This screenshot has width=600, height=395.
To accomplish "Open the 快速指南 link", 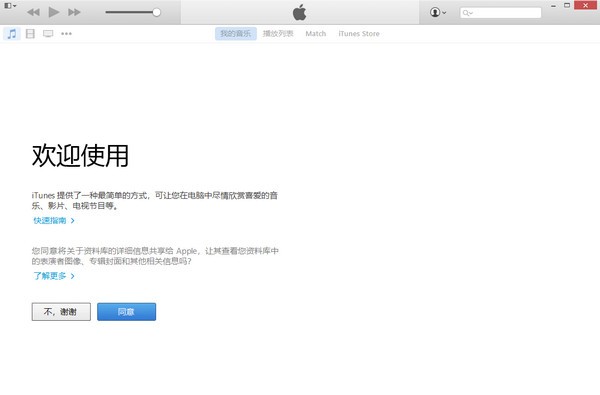I will 54,220.
